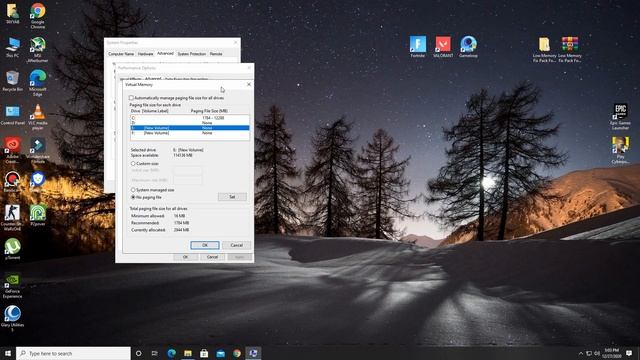Open Remote tab in System Properties

click(216, 54)
